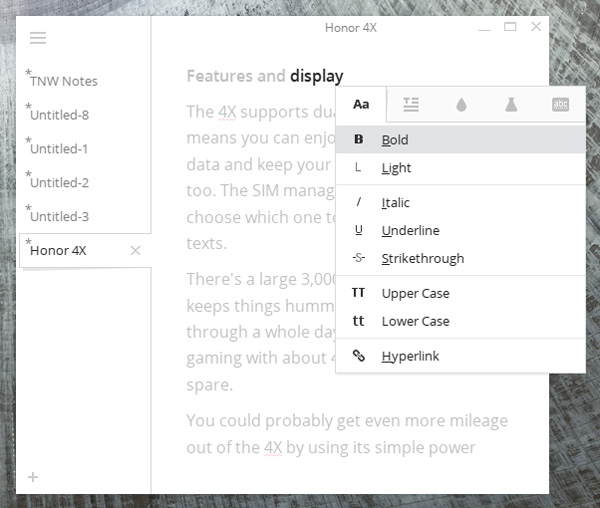Open the Untitled-1 note

coord(59,149)
